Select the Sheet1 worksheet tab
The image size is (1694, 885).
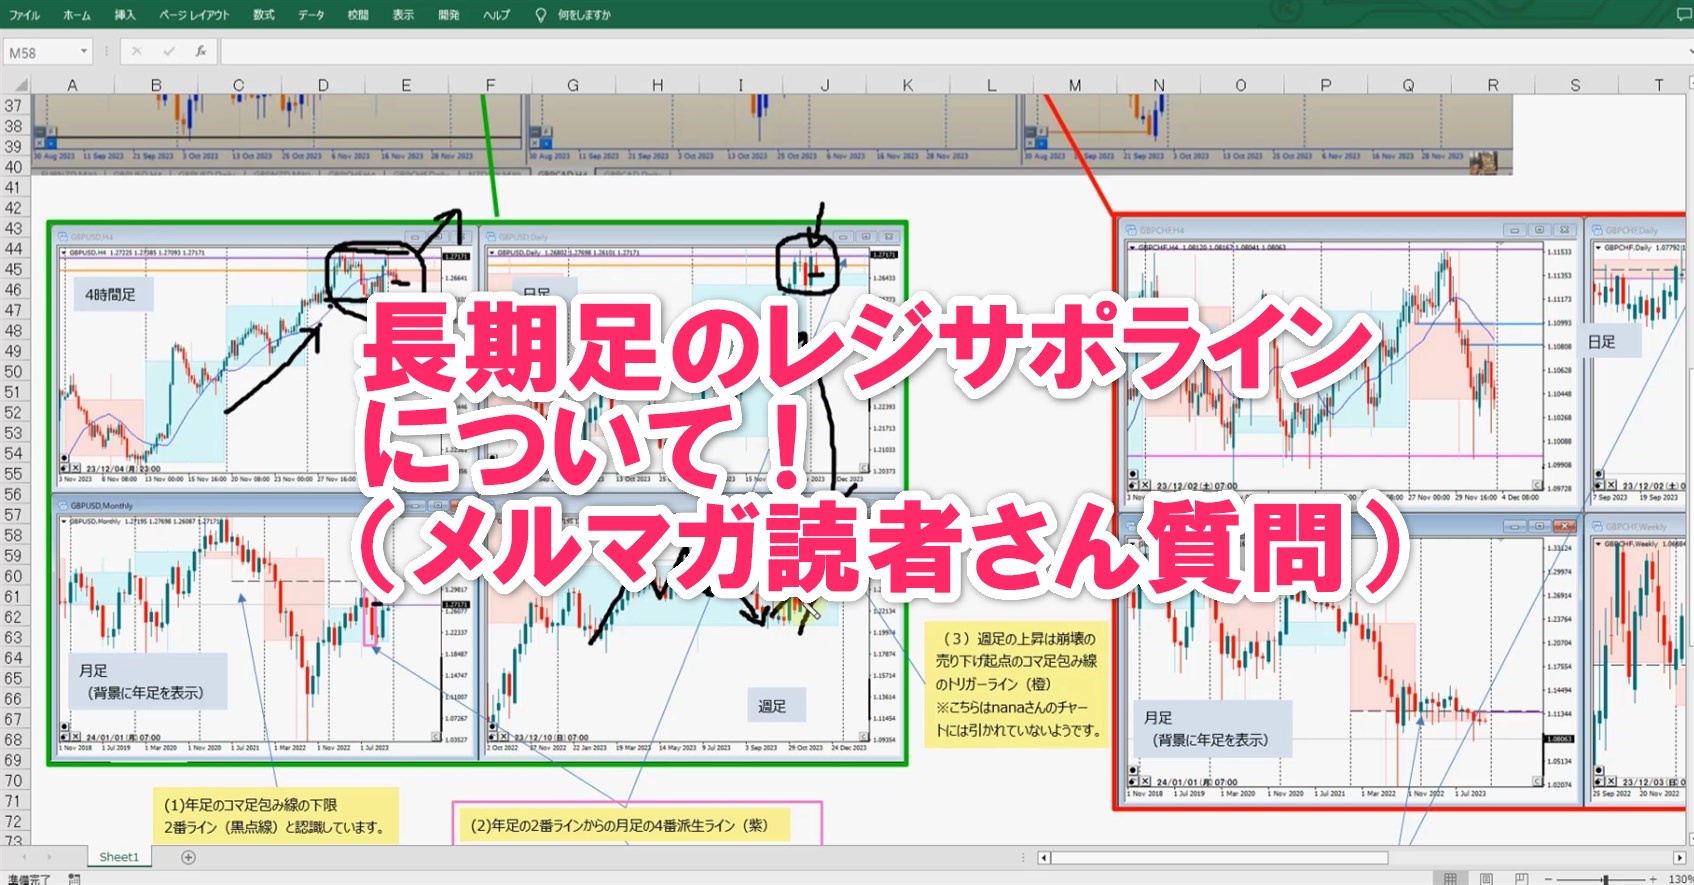click(119, 857)
